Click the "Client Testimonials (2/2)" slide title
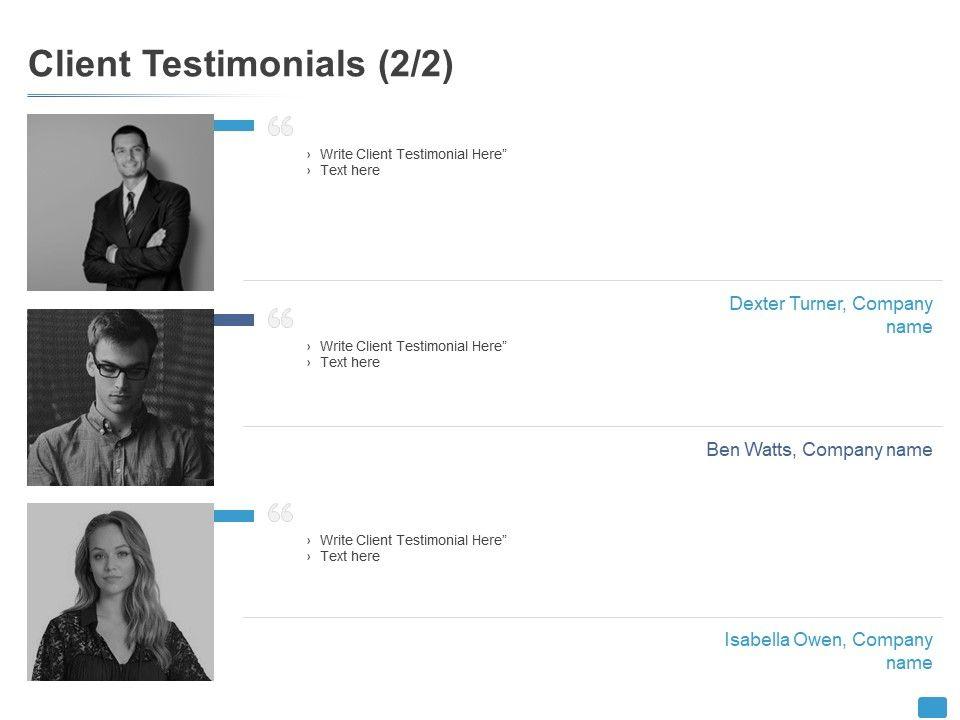This screenshot has height=720, width=960. click(x=241, y=64)
